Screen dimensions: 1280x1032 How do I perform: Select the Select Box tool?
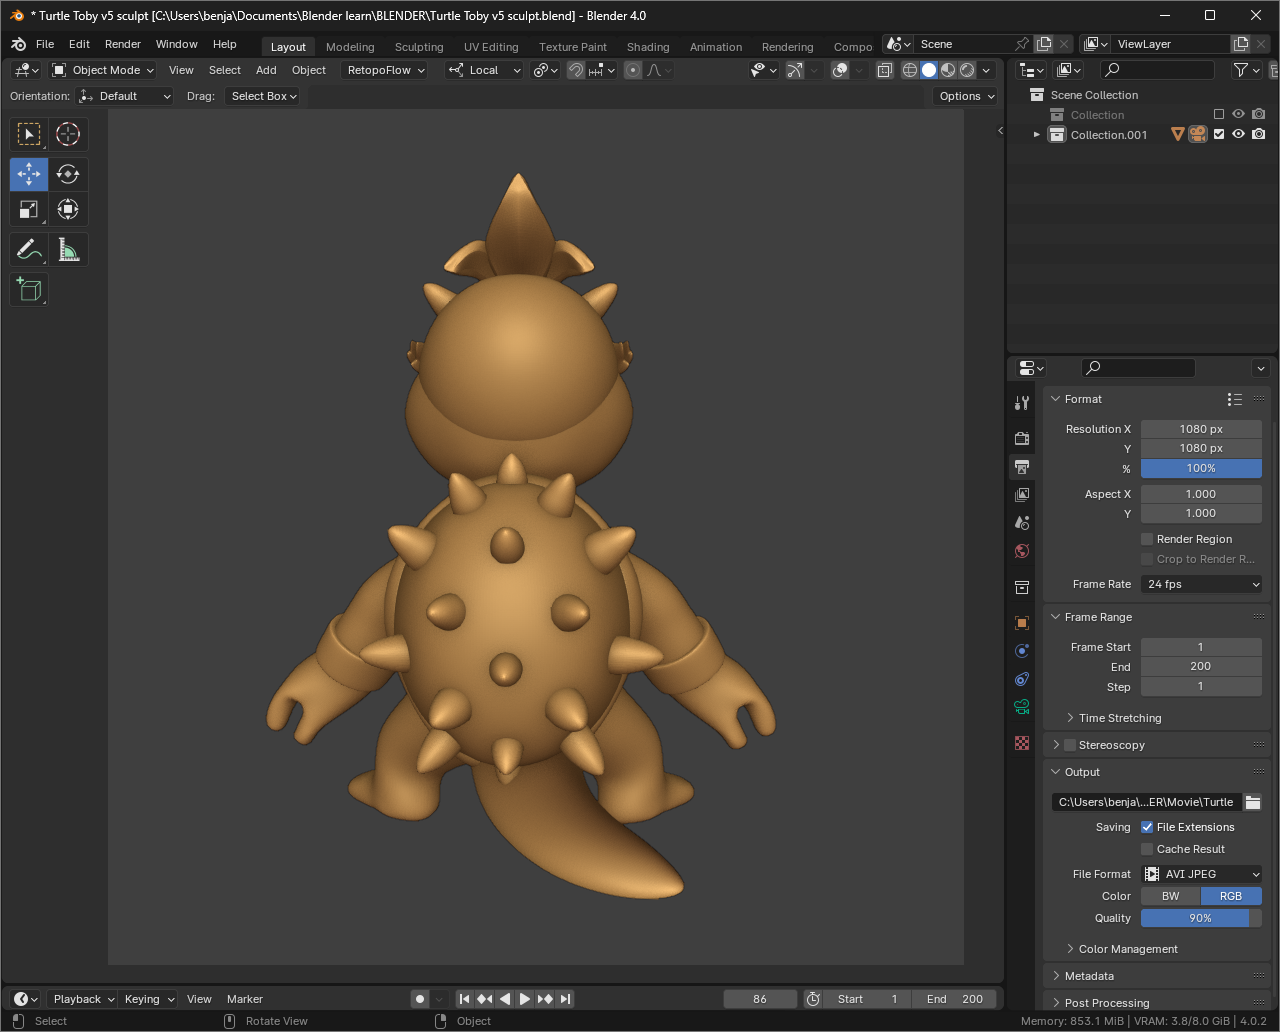tap(29, 134)
